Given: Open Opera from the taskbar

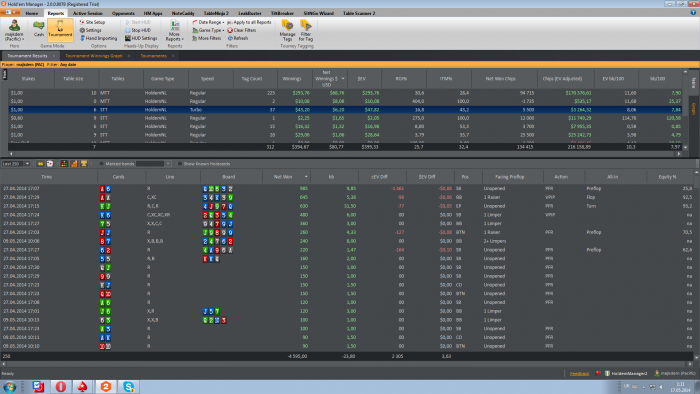Looking at the screenshot, I should click(61, 387).
